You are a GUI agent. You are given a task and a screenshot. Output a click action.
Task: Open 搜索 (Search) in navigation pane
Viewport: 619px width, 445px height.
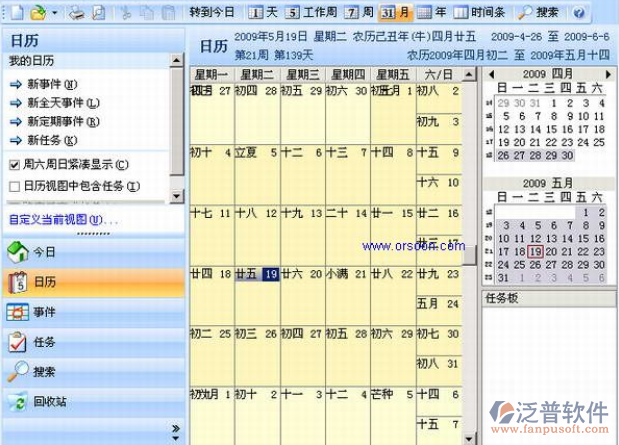(45, 372)
